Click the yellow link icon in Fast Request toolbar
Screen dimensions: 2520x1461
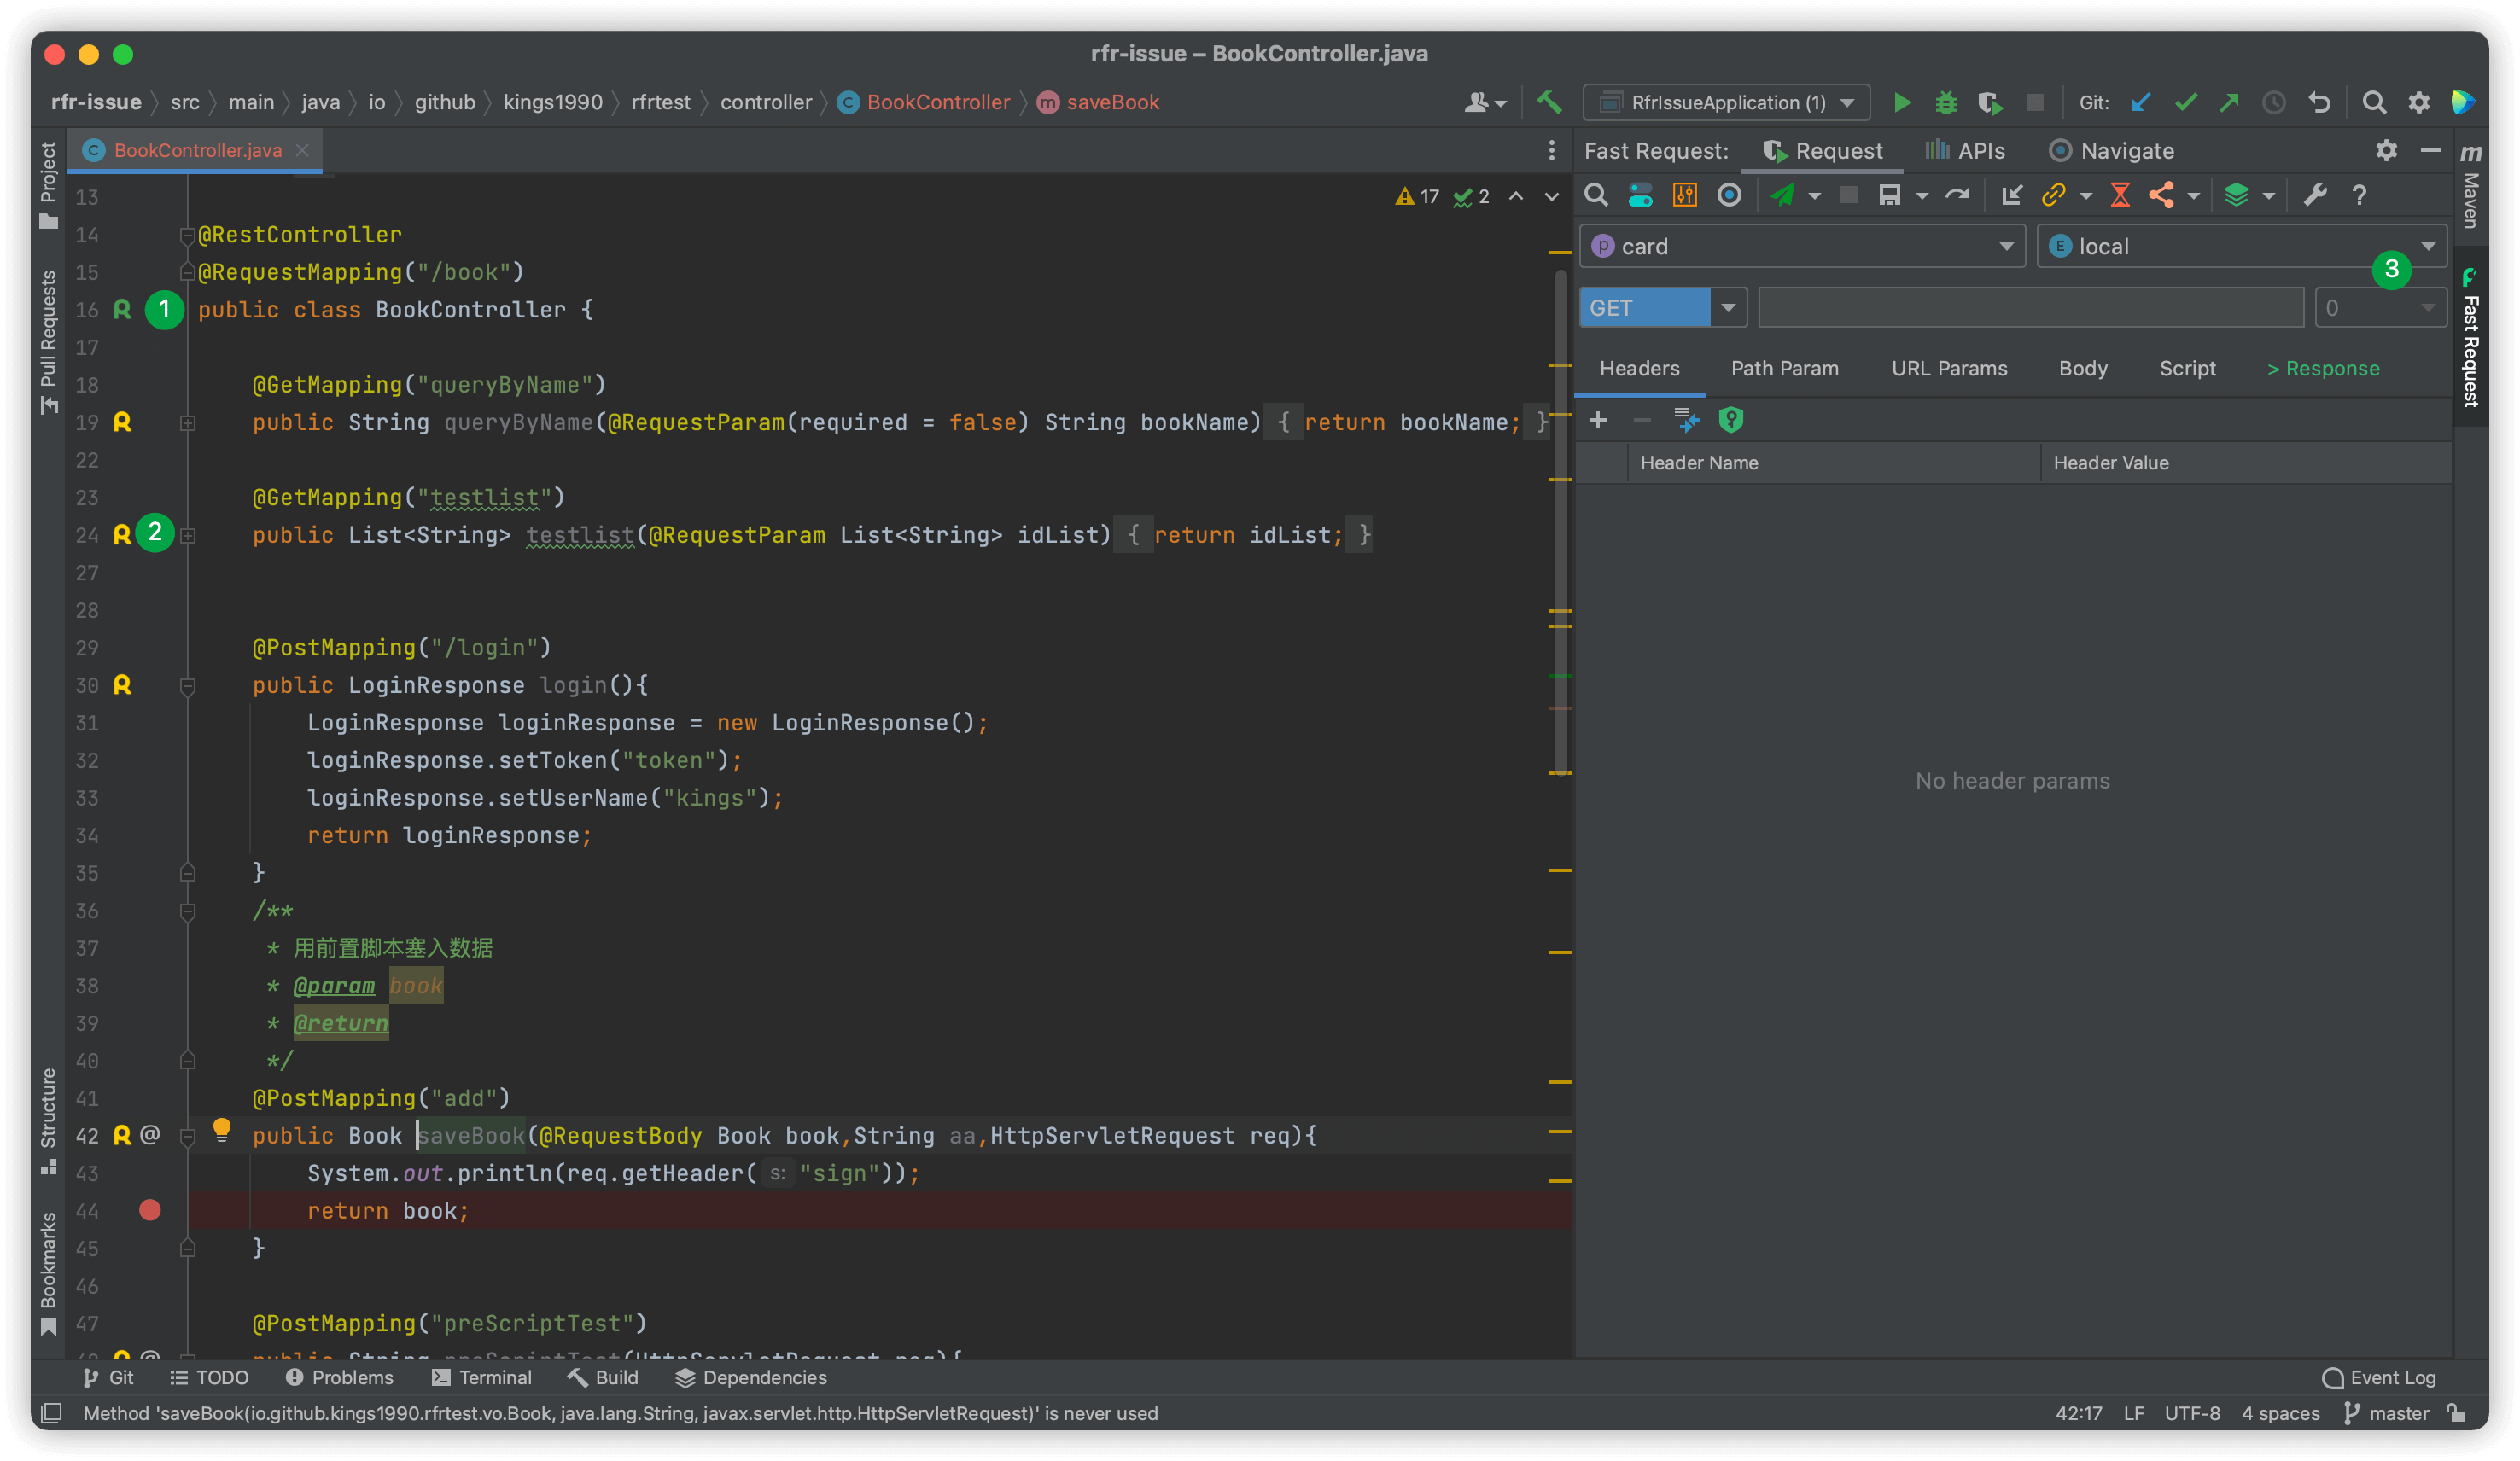[2053, 195]
